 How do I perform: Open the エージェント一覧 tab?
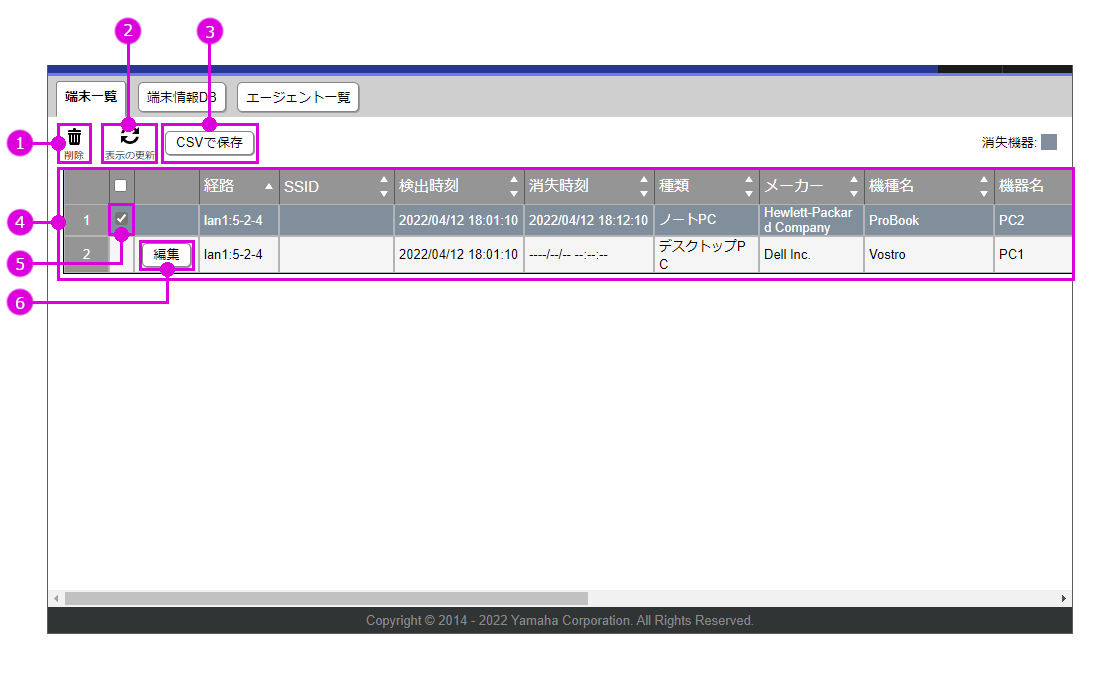pos(298,97)
